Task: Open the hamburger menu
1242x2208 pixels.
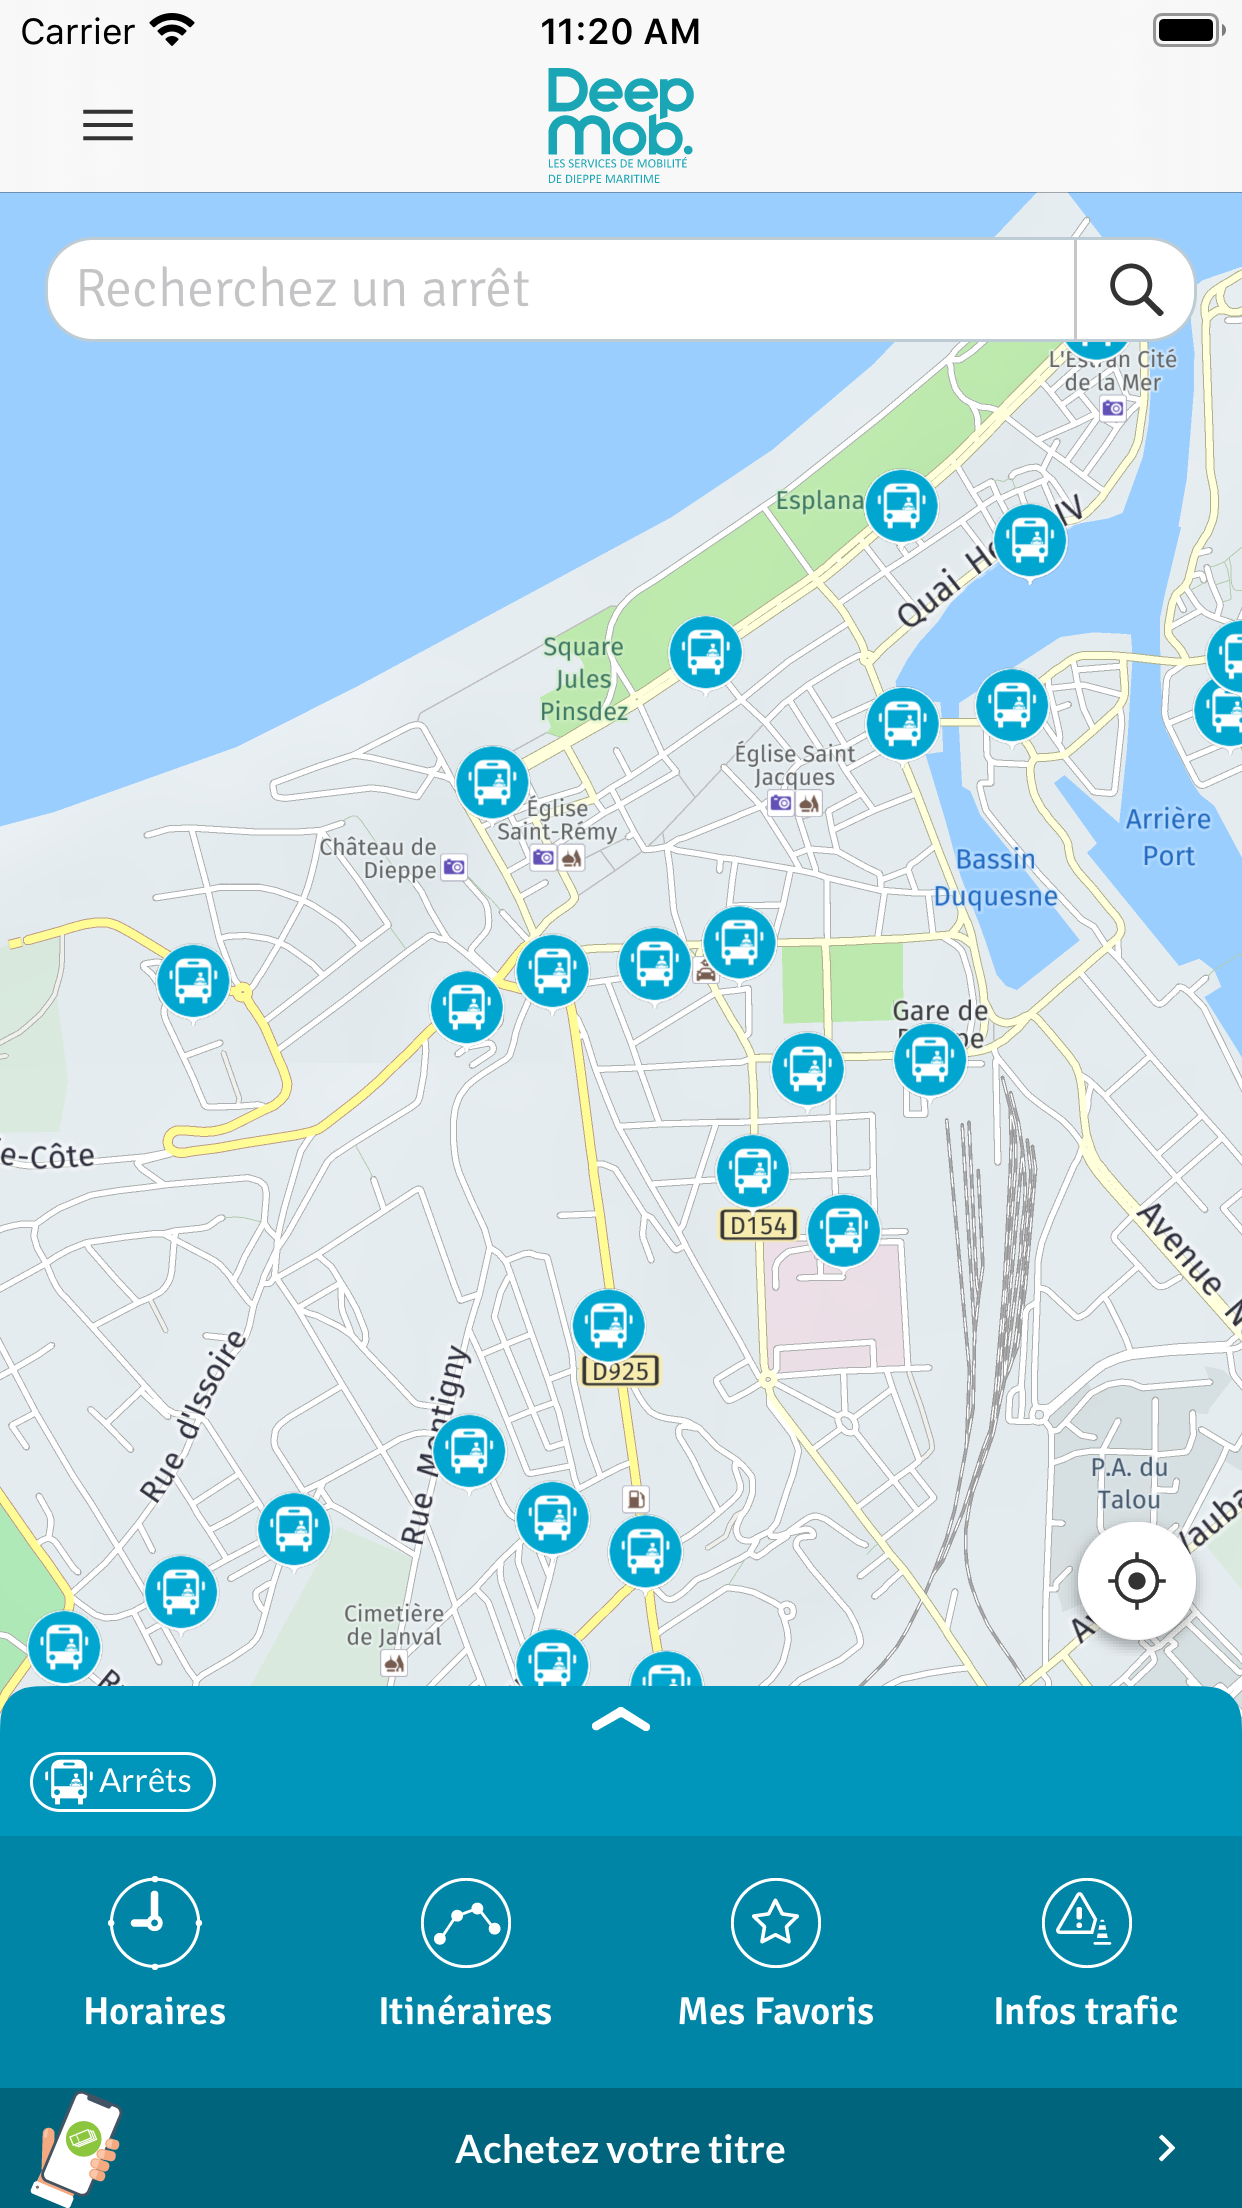Action: [x=108, y=125]
